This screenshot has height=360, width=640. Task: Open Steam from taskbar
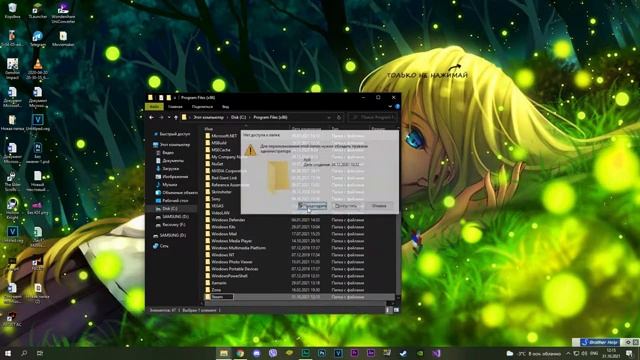click(403, 353)
